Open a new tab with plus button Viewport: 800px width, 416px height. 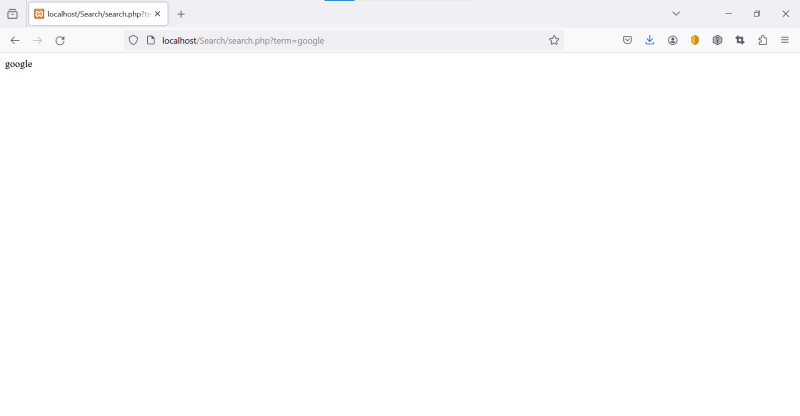click(x=181, y=14)
